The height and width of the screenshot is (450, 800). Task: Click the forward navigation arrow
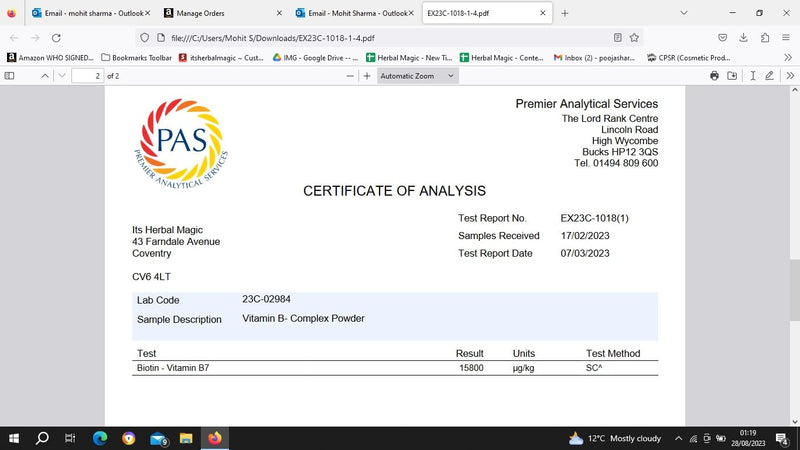[35, 38]
